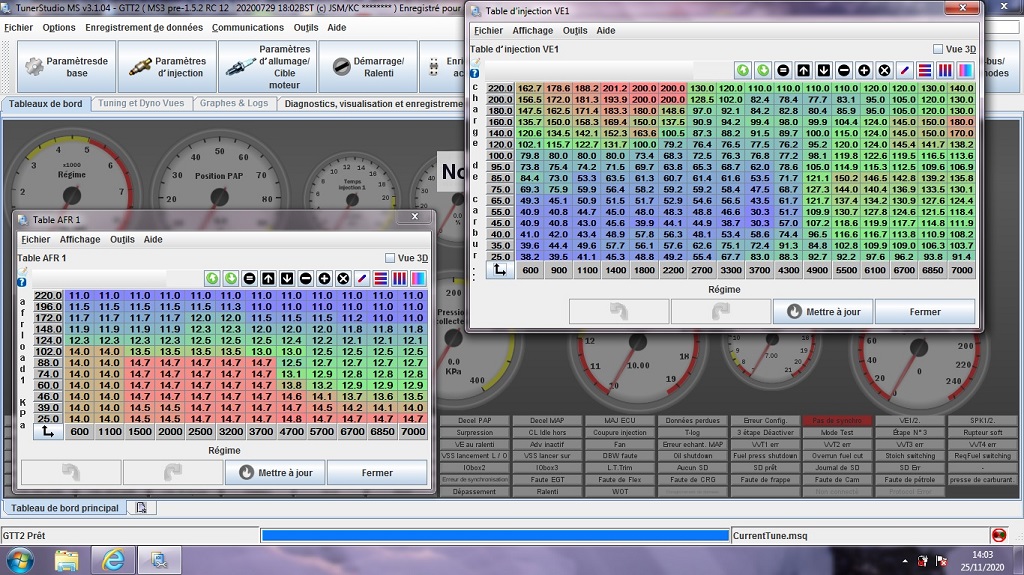Click horizontal stripes interpolate icon in VE1 table
Screen dimensions: 1024x575
click(924, 70)
